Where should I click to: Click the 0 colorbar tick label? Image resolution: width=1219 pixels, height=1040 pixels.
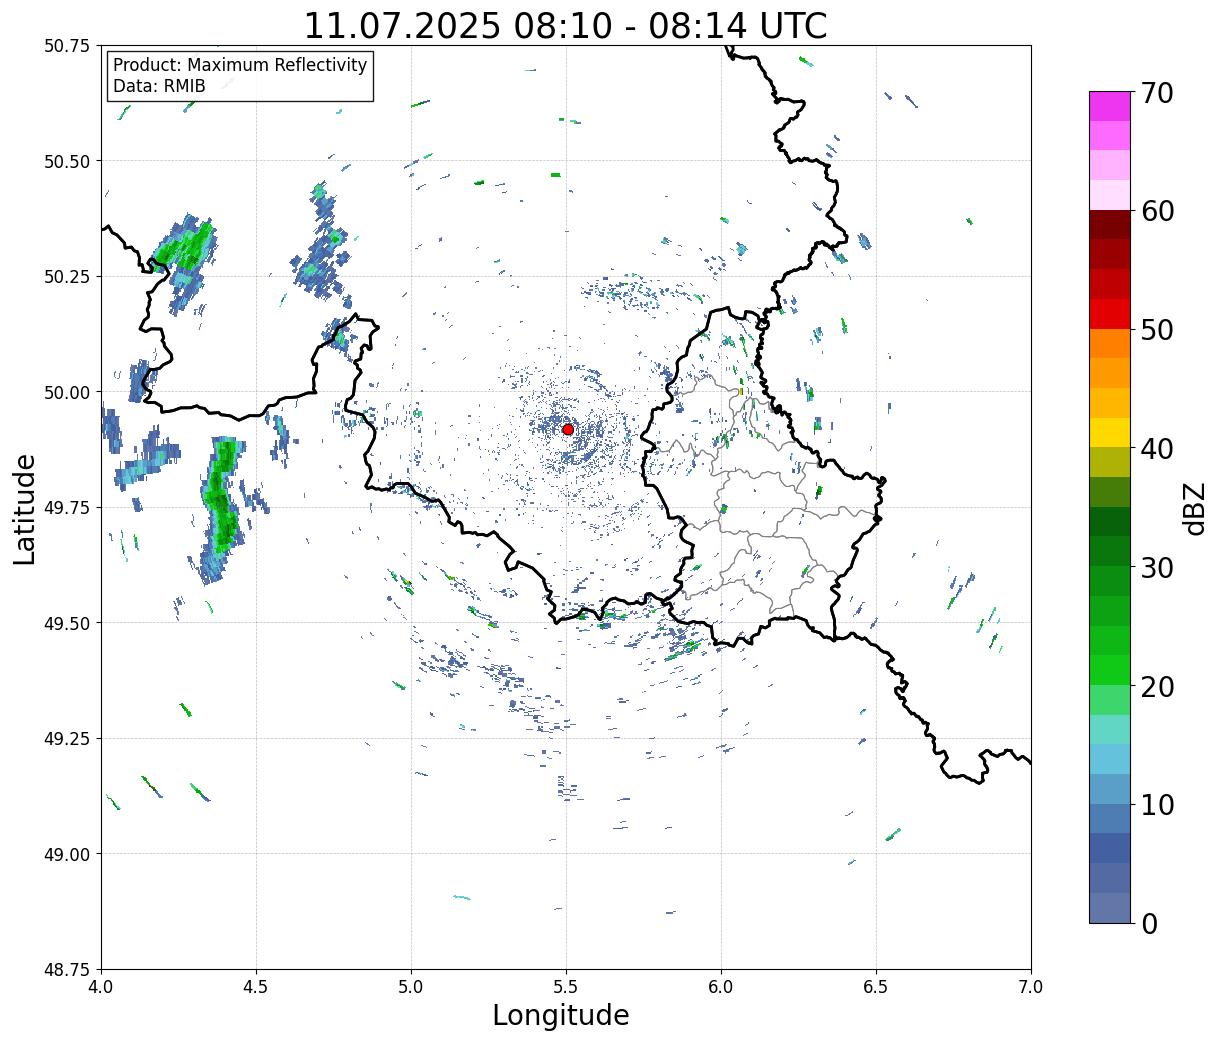click(x=1149, y=924)
